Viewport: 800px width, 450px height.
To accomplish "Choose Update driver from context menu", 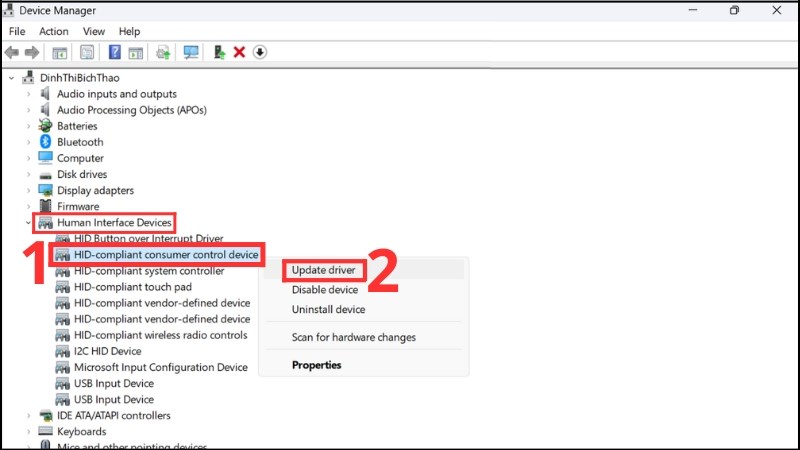I will pos(325,270).
